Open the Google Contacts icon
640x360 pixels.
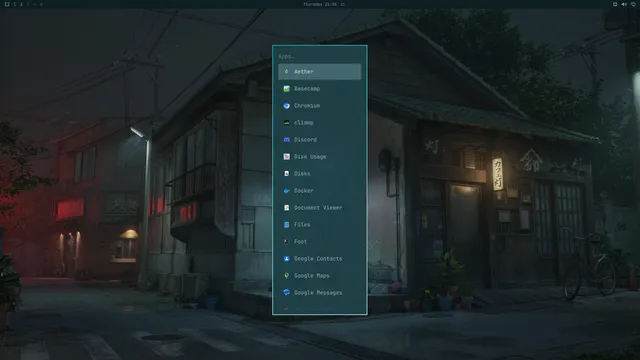pos(287,259)
